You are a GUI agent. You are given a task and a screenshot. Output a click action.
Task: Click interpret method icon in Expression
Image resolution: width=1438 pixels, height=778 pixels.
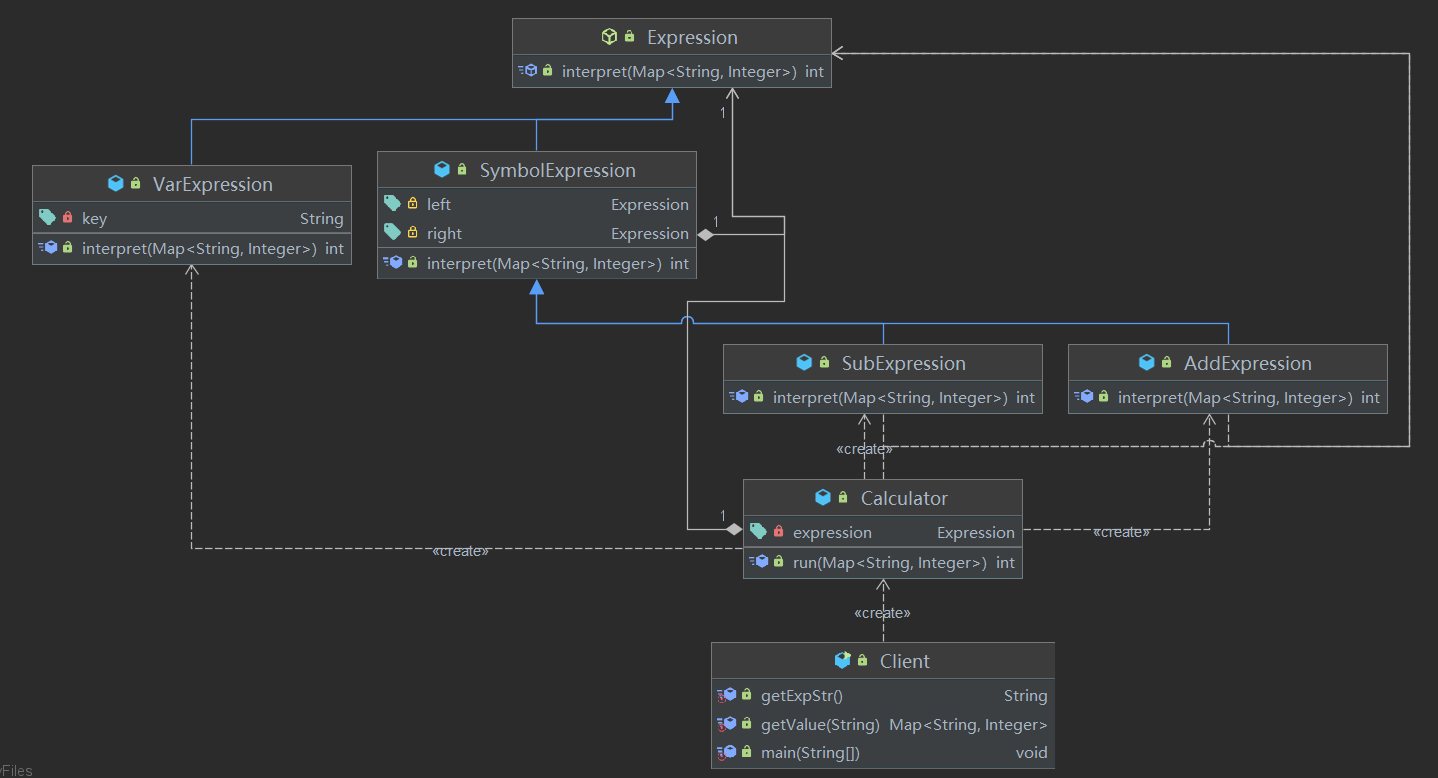pyautogui.click(x=528, y=70)
